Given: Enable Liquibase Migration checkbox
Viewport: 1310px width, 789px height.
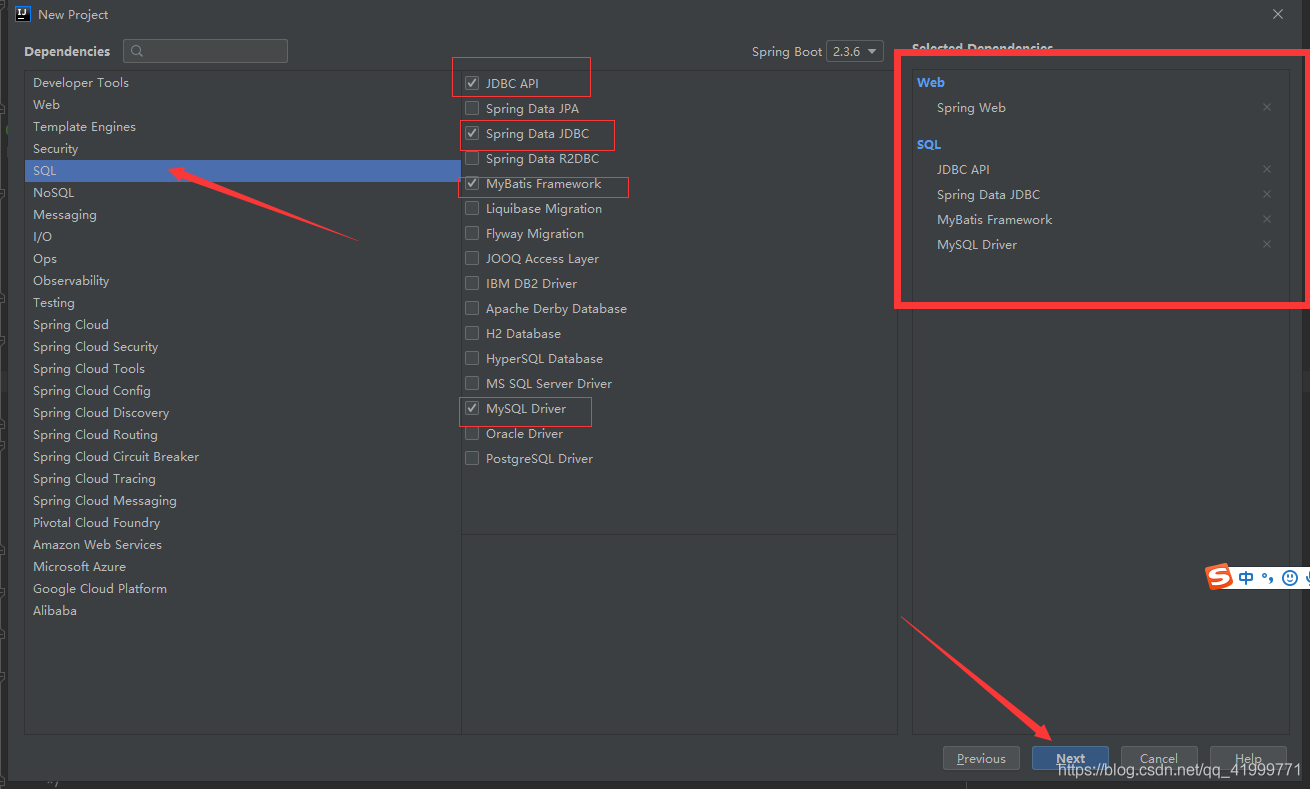Looking at the screenshot, I should point(472,208).
